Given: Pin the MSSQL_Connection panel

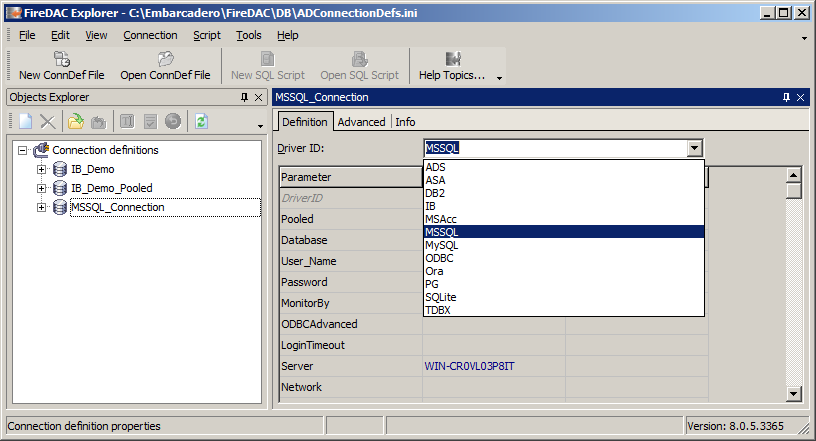Looking at the screenshot, I should [x=786, y=97].
